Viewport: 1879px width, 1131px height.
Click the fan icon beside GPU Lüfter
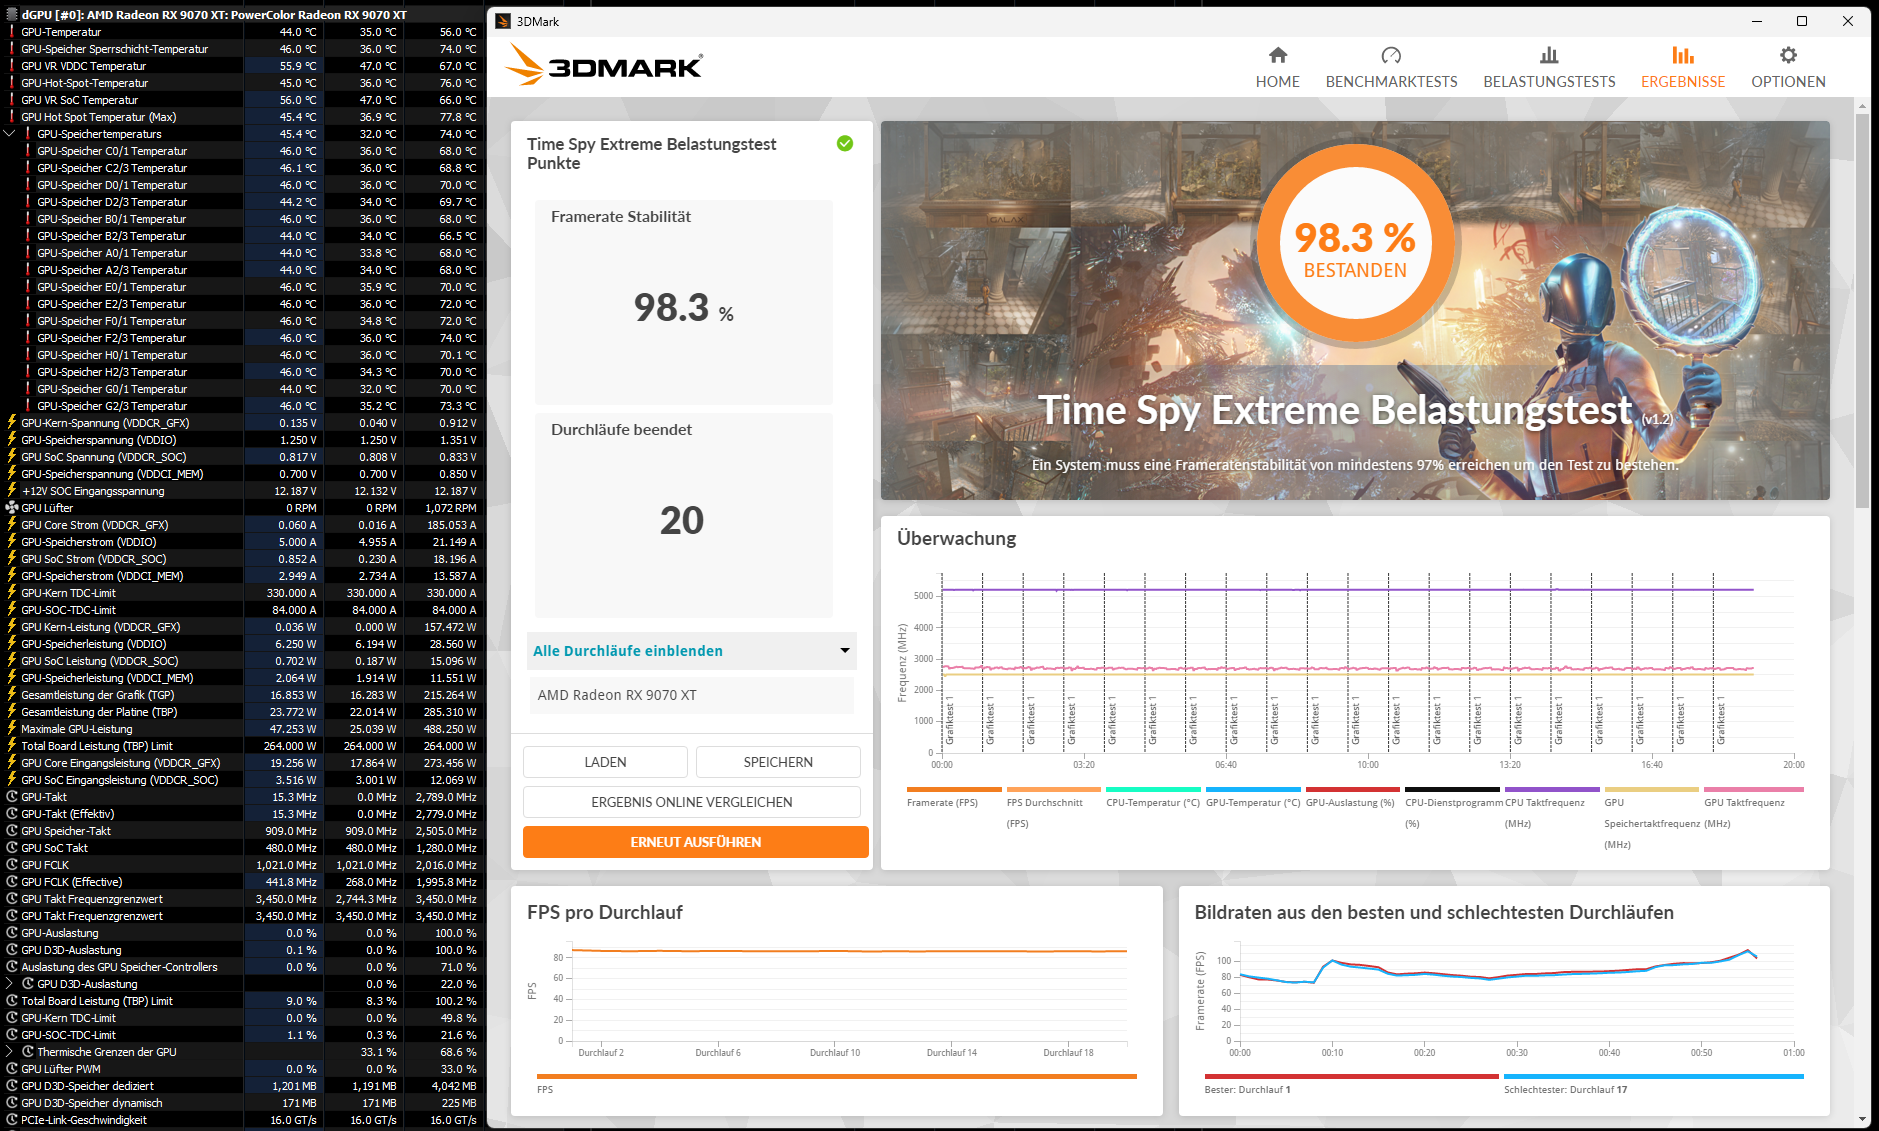click(12, 508)
